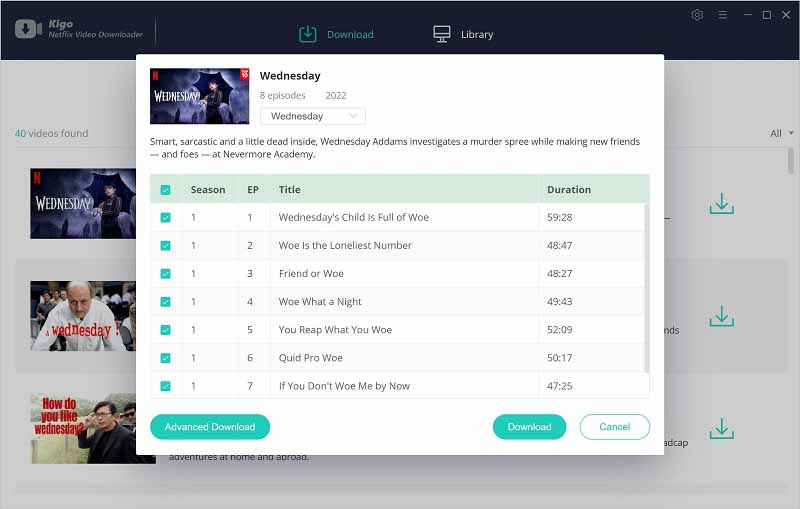The image size is (800, 509).
Task: Click the green Download button in dialog
Action: coord(529,427)
